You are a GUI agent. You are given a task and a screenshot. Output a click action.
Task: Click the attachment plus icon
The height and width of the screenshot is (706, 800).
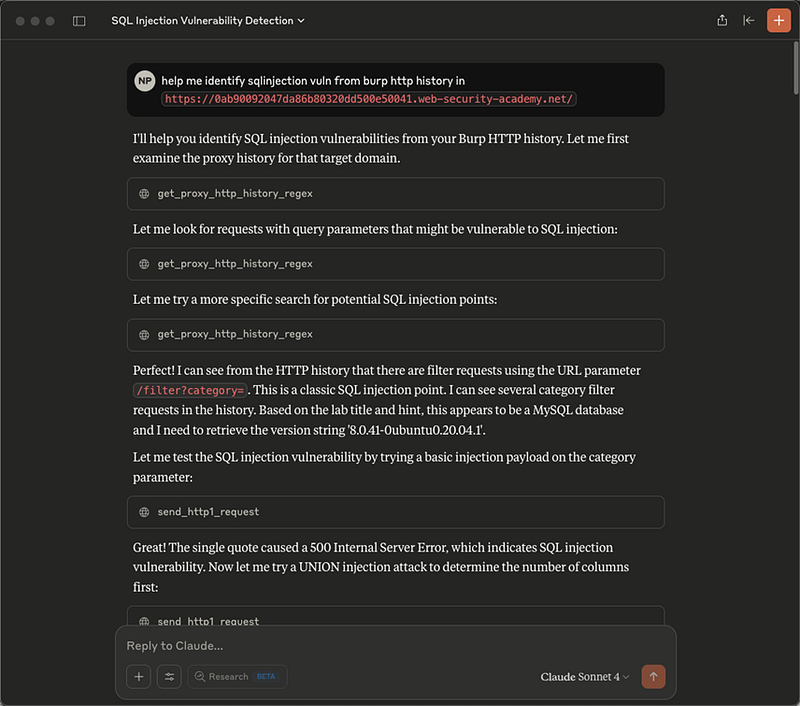(x=139, y=676)
